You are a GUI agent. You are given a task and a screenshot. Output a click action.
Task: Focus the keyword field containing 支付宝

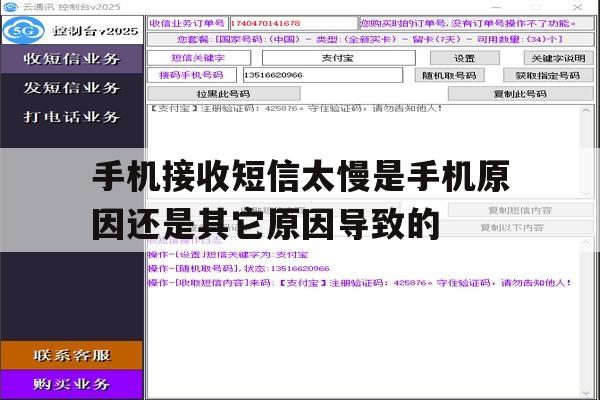[x=338, y=58]
